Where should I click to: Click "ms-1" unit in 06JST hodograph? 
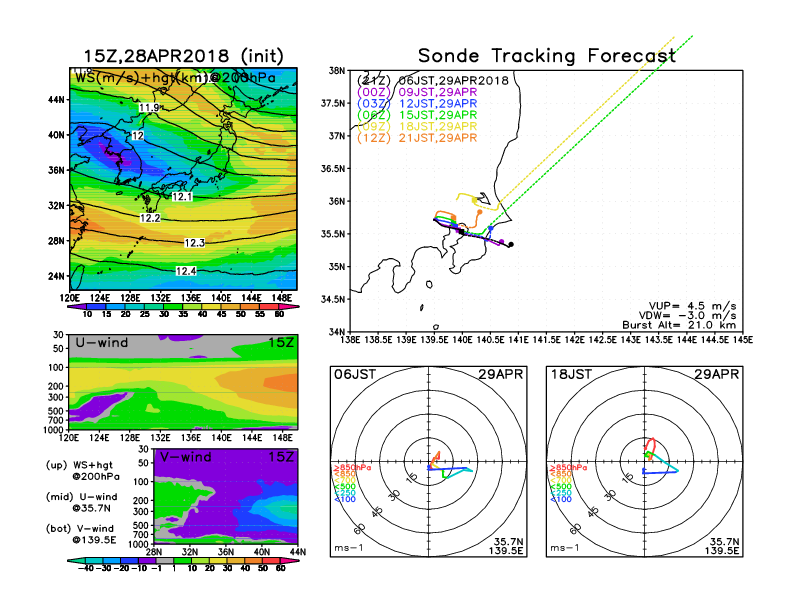point(349,548)
